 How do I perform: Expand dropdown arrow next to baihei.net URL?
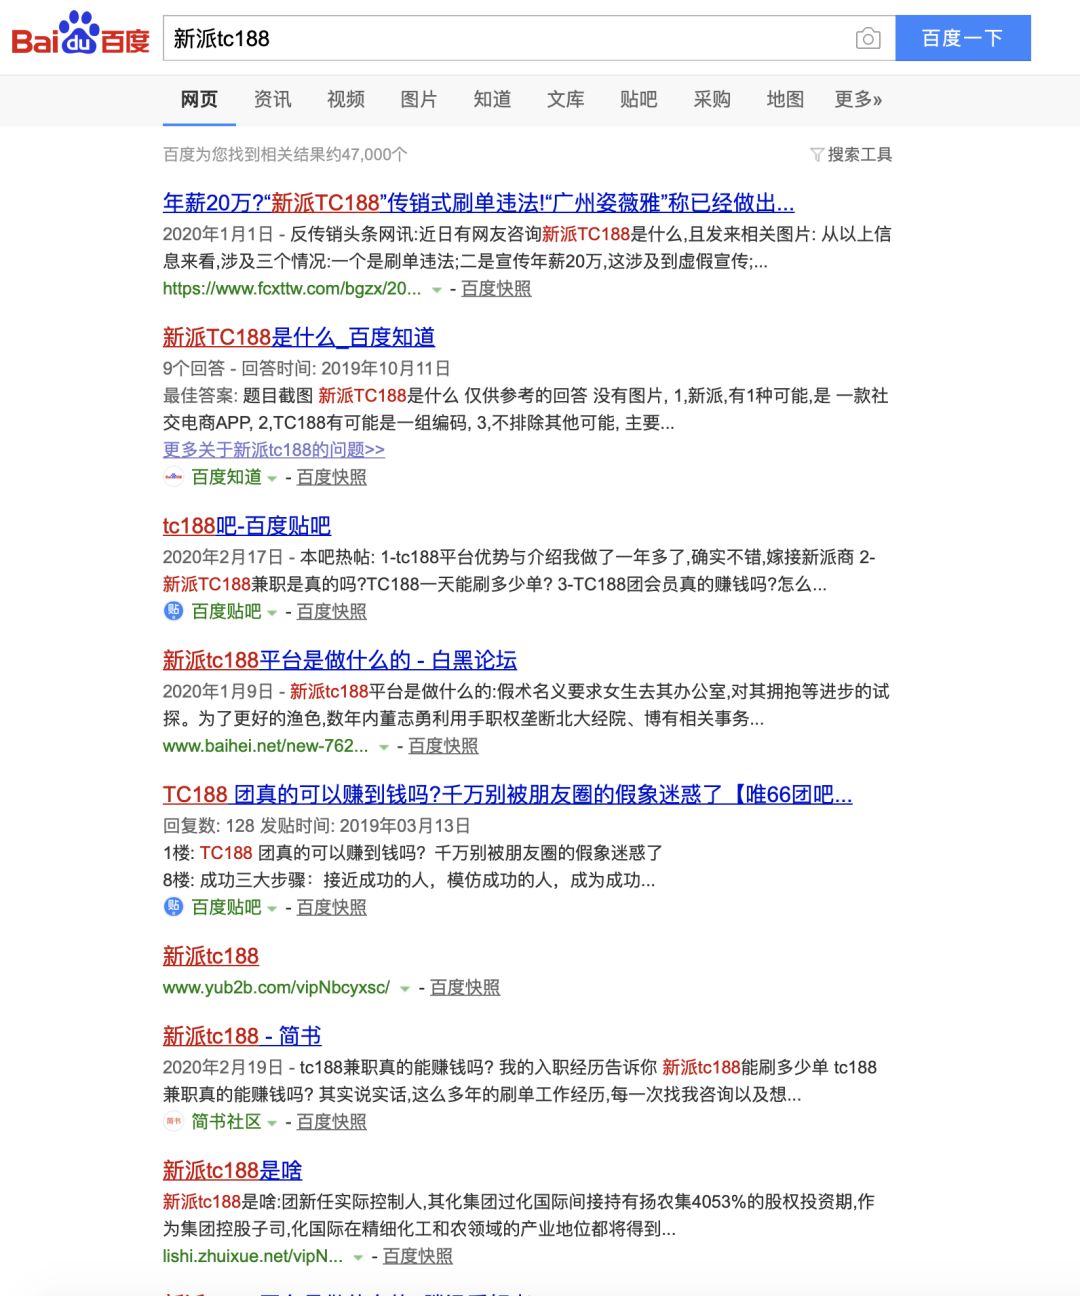[383, 747]
